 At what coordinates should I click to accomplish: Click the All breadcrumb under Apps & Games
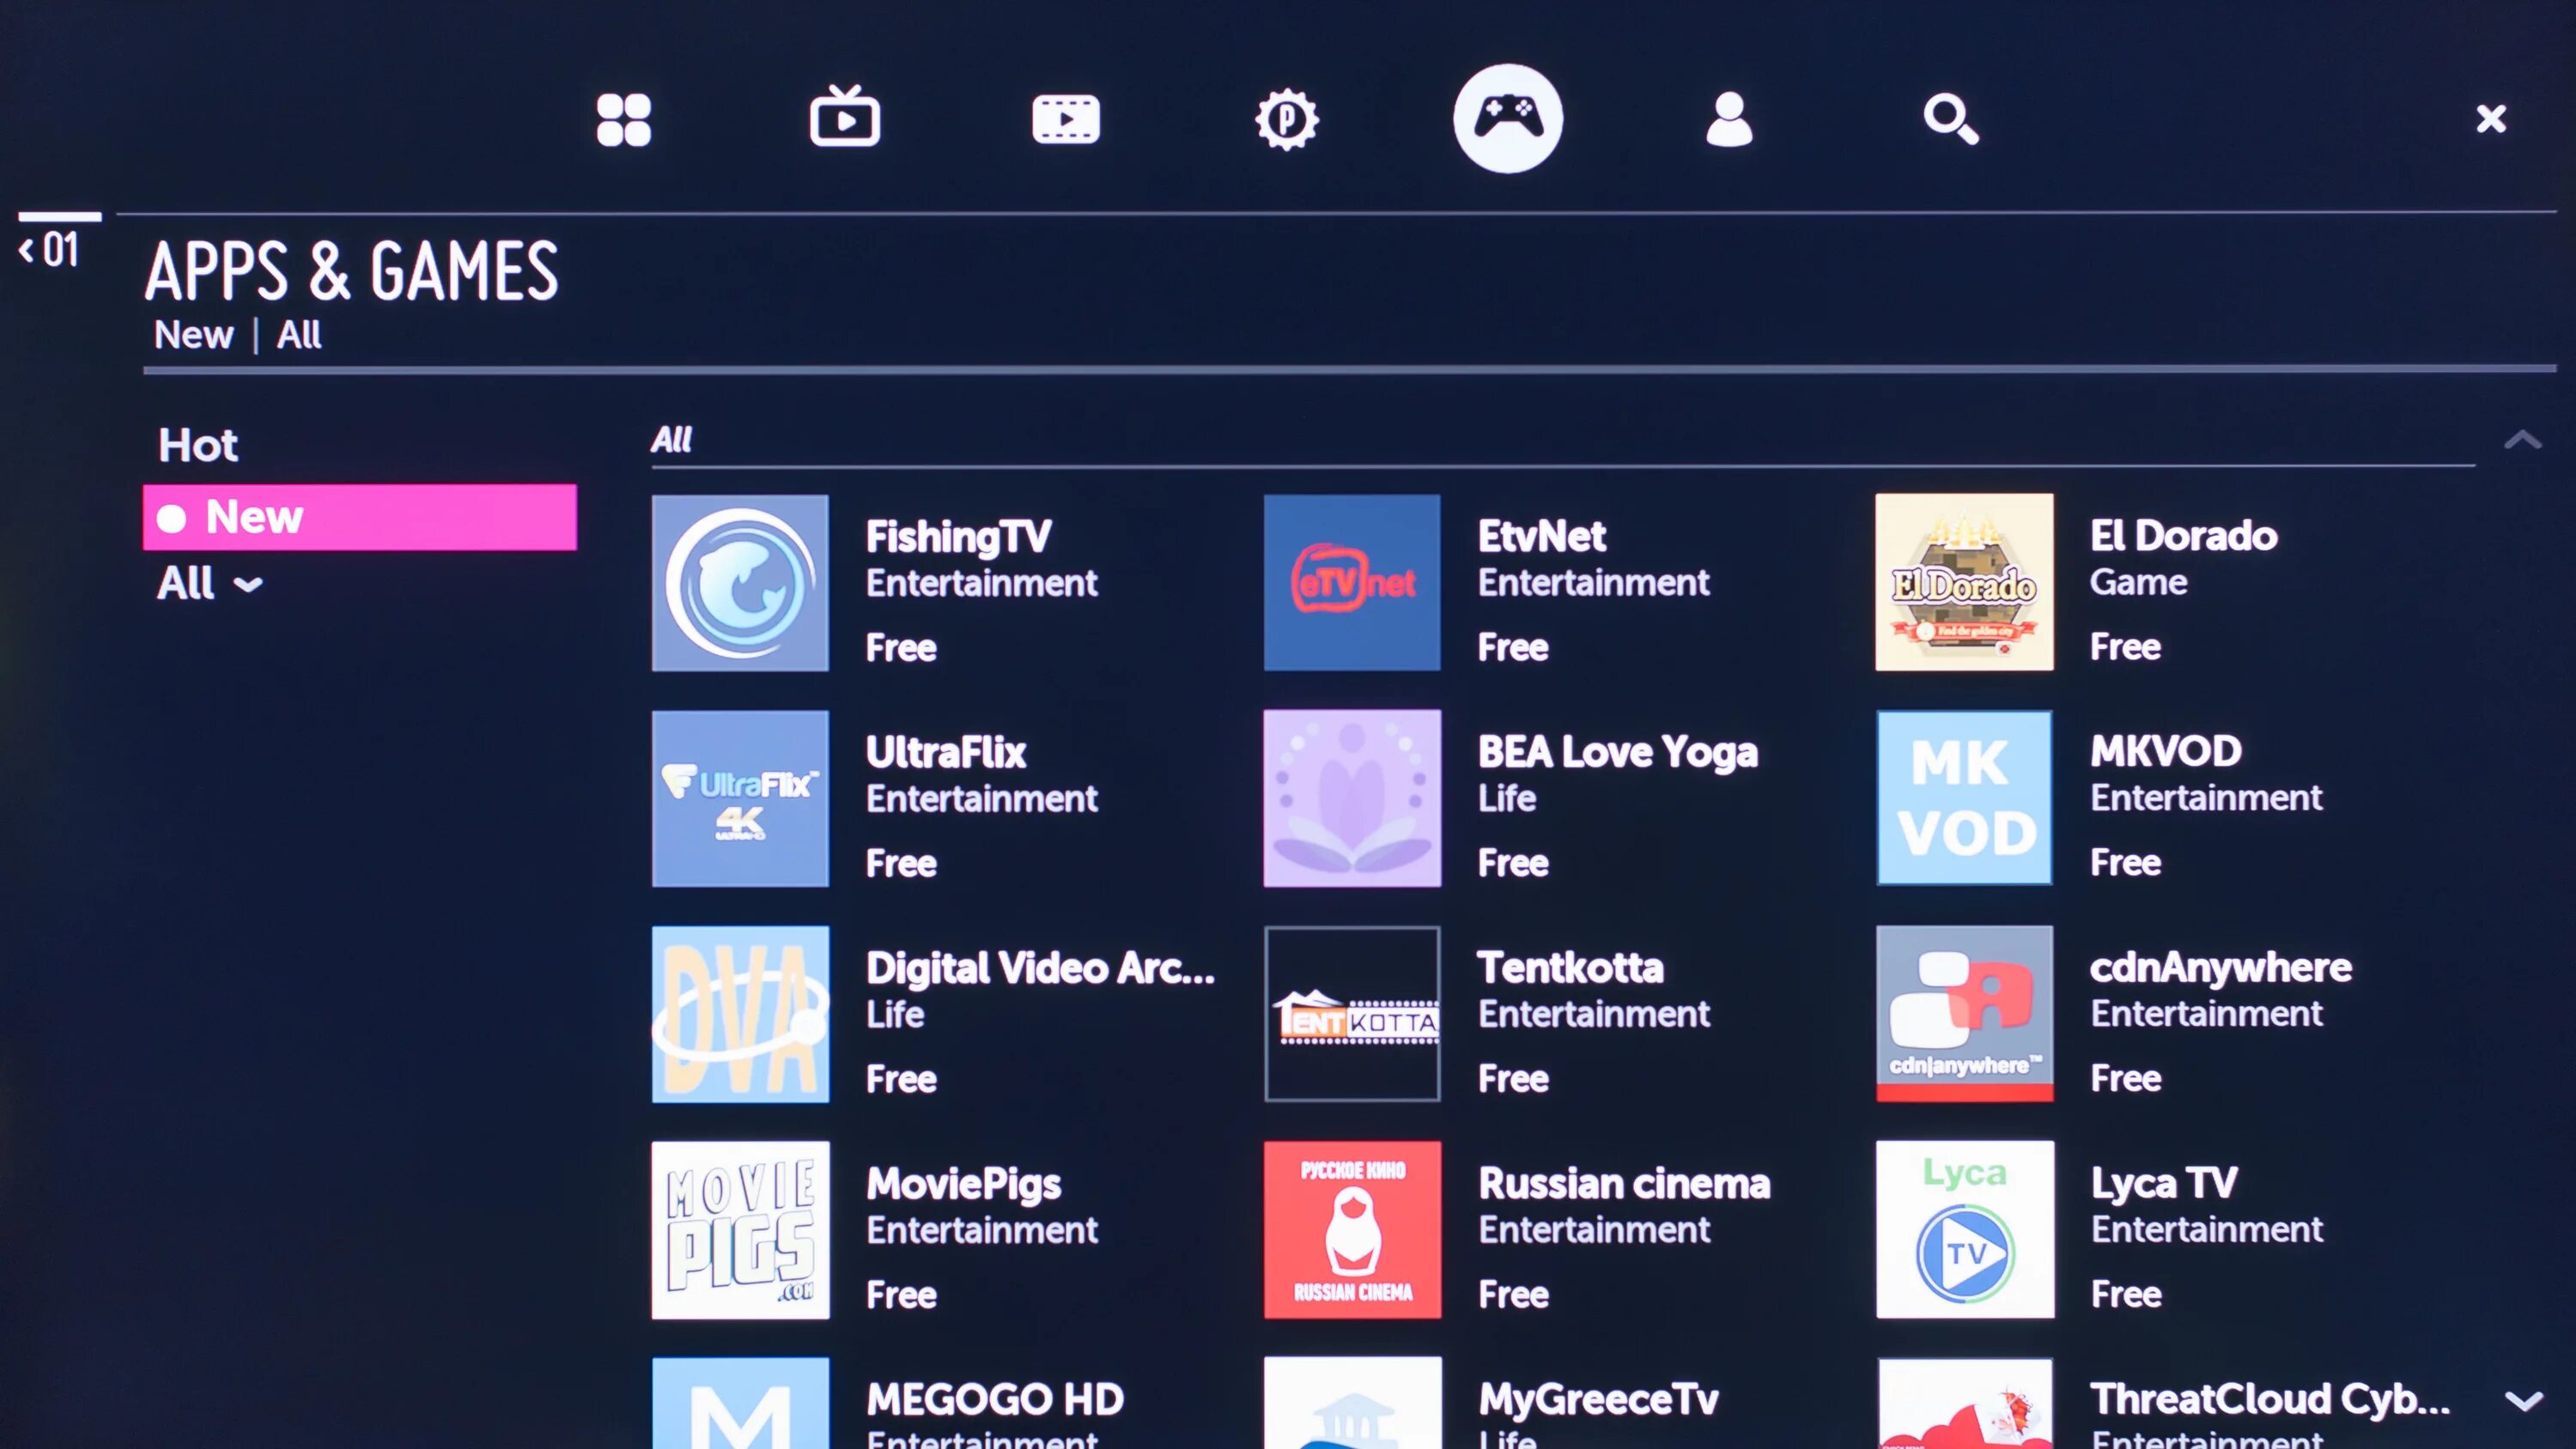click(x=299, y=335)
